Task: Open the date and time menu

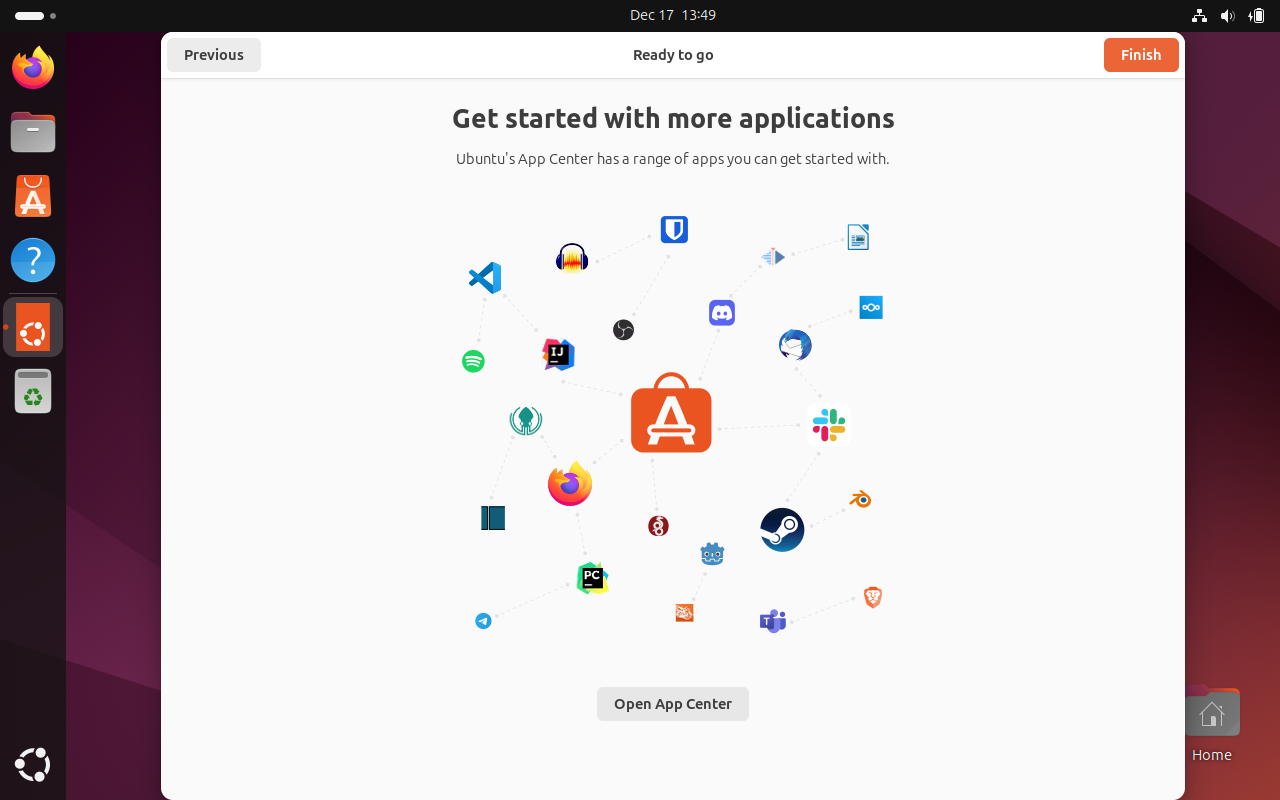Action: 673,15
